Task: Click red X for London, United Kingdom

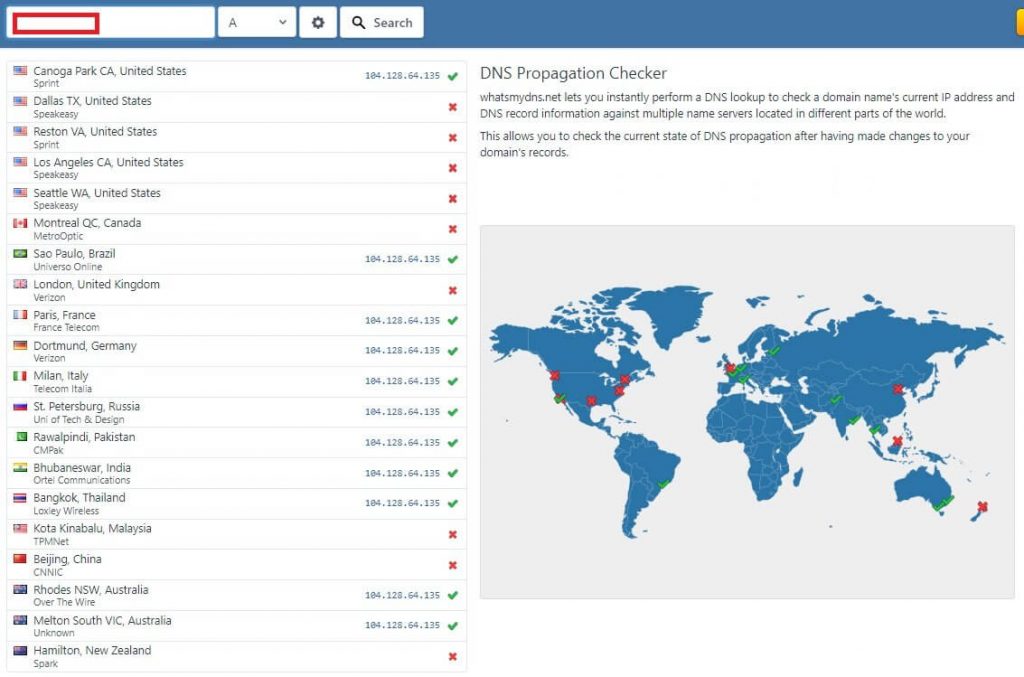Action: pos(453,290)
